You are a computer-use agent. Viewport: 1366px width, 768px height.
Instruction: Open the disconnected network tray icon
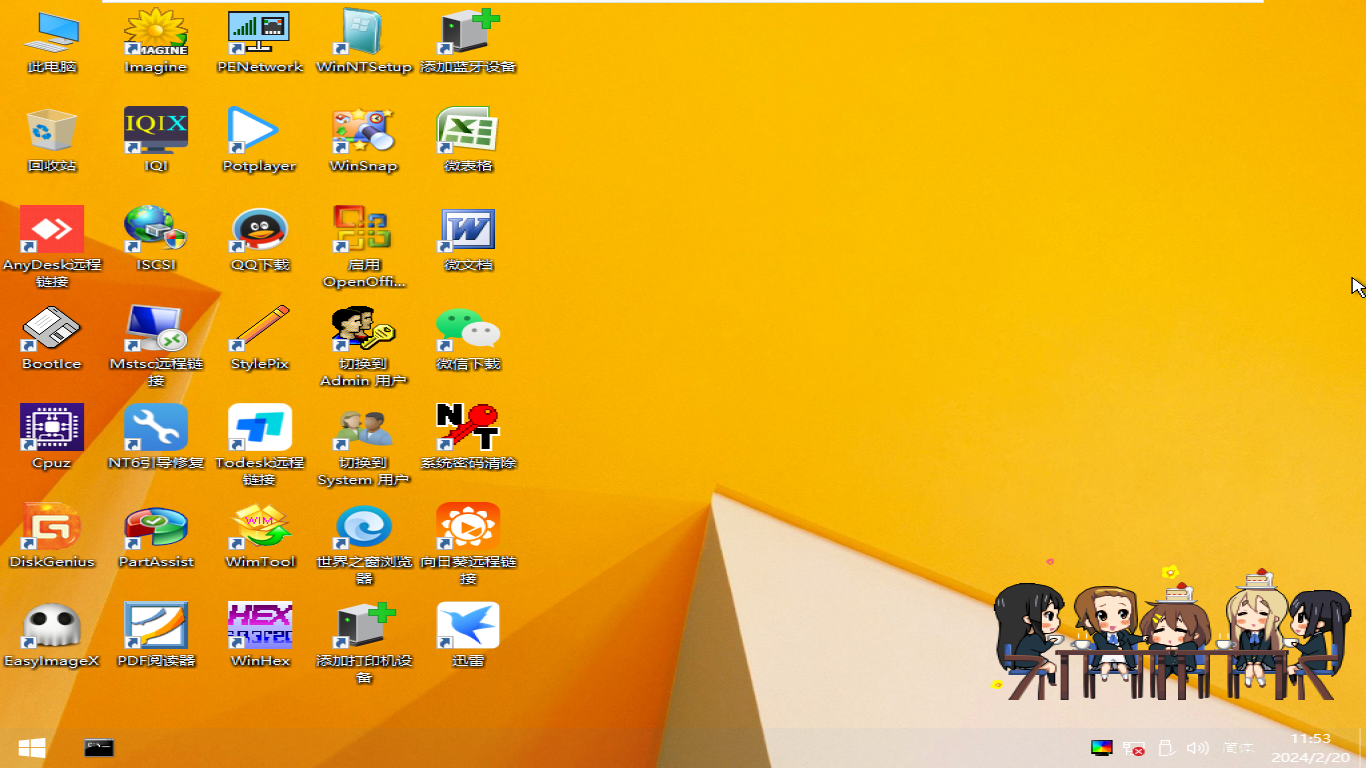click(x=1134, y=747)
